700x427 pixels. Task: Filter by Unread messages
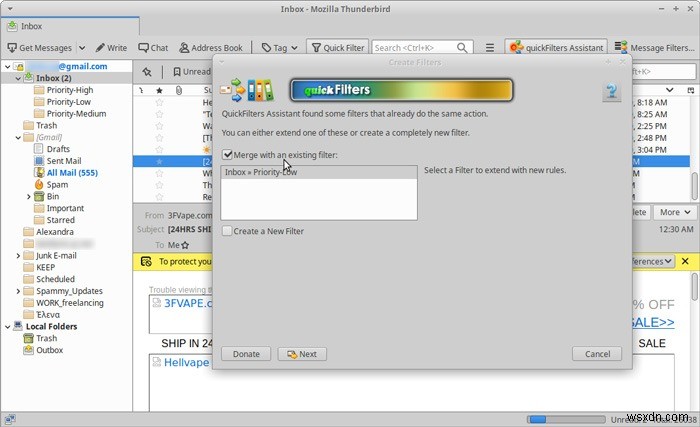point(192,72)
